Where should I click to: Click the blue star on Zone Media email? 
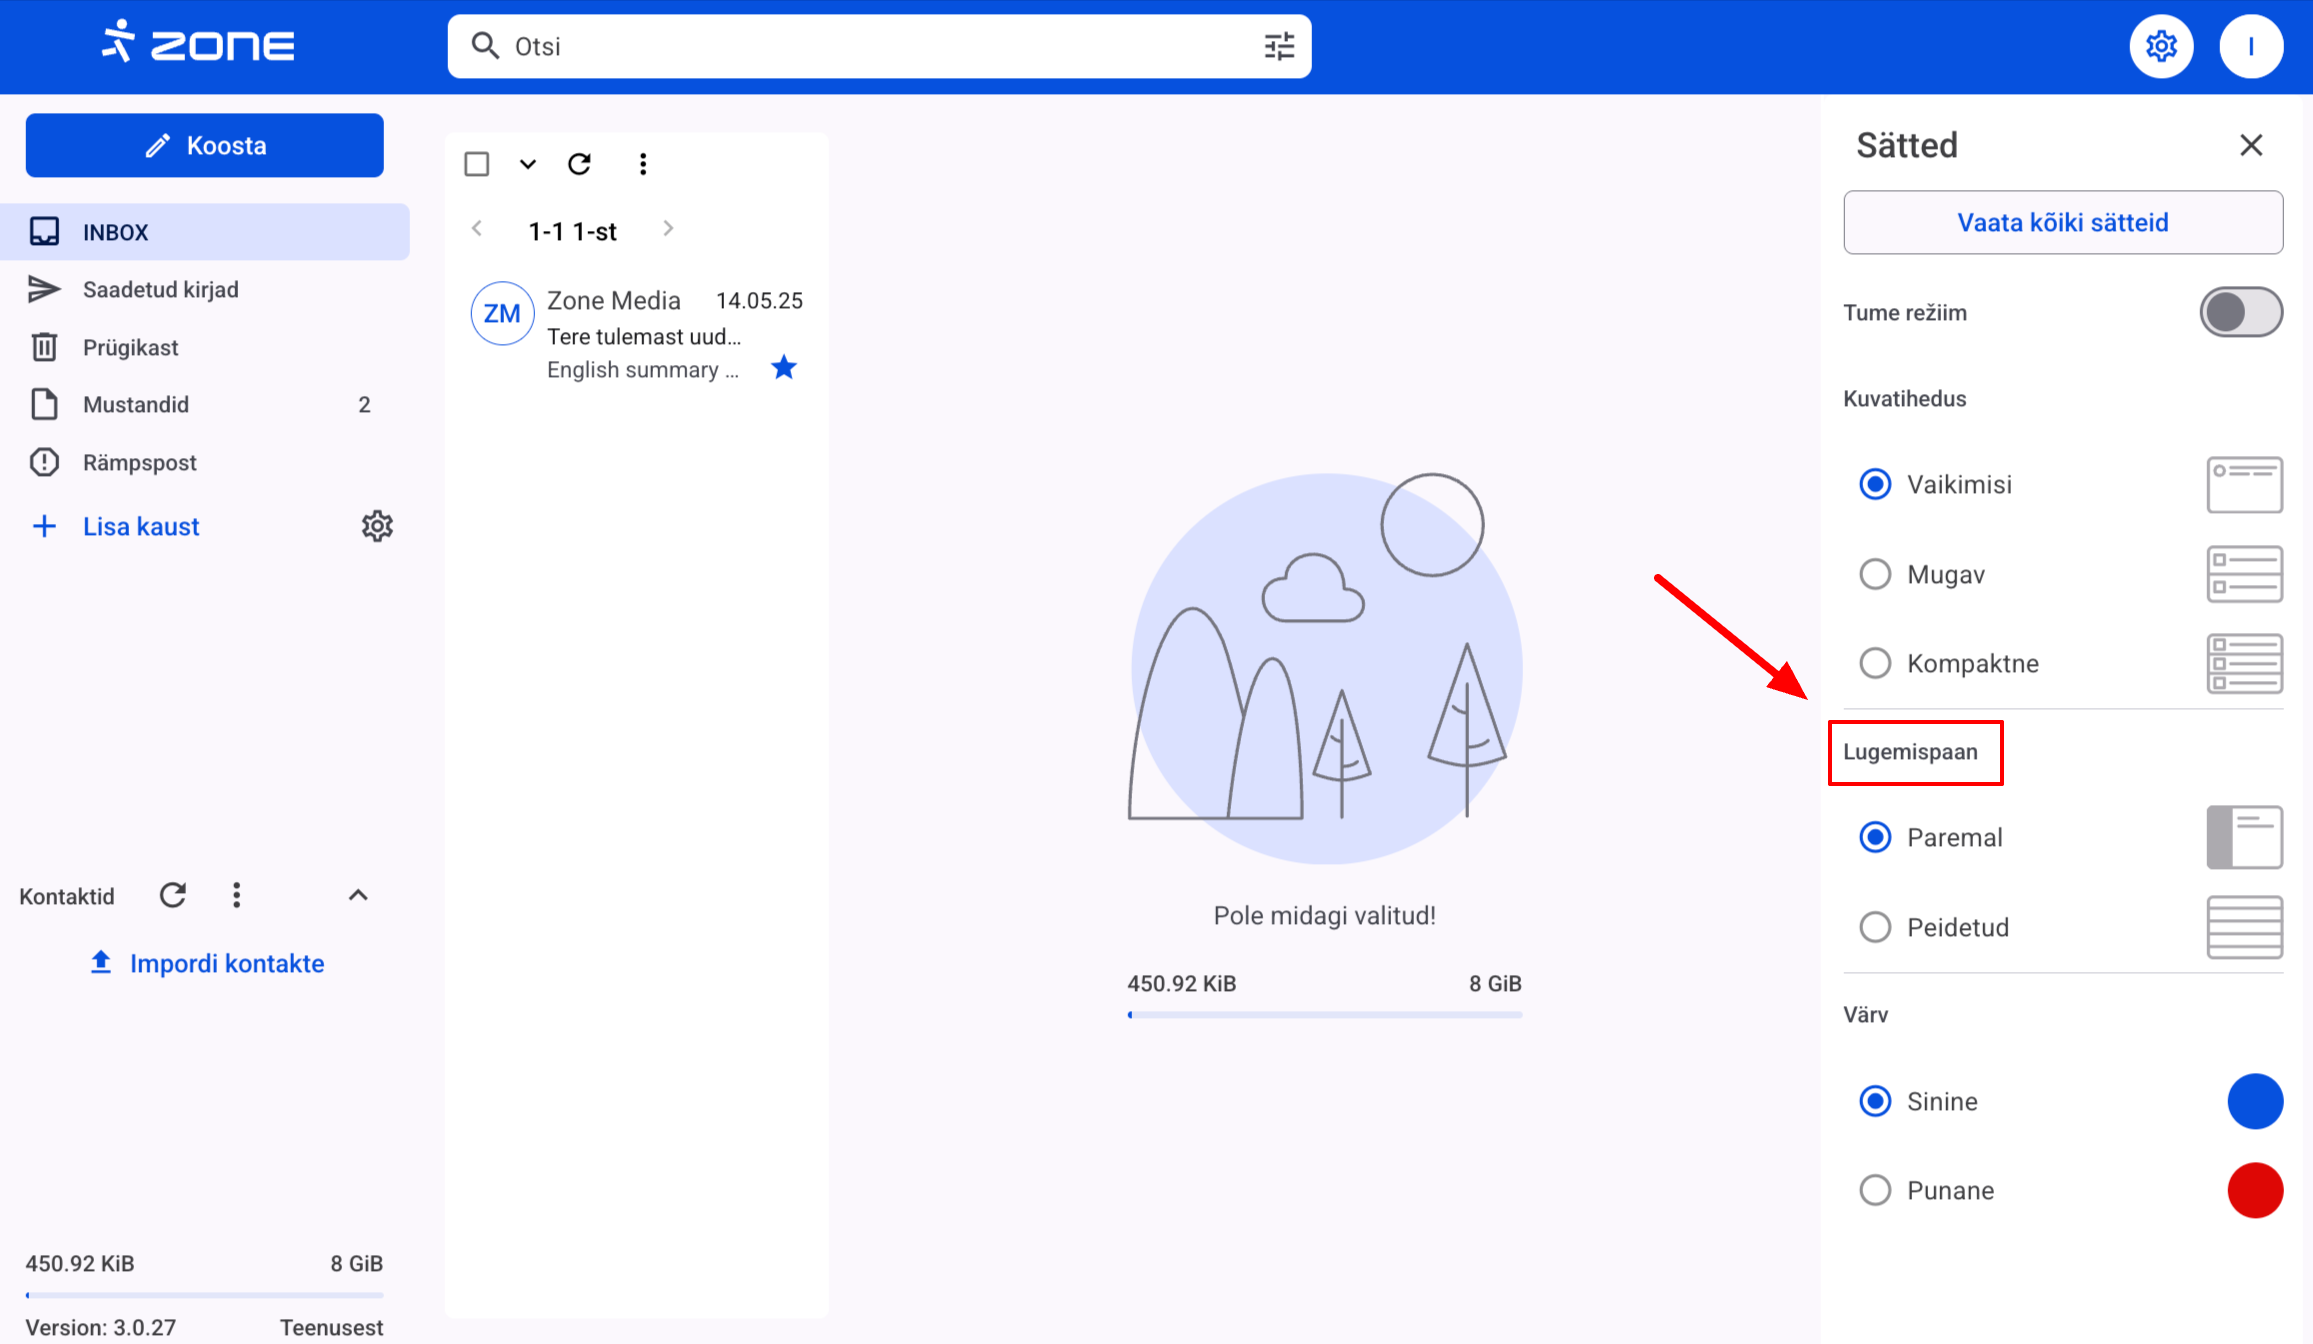tap(784, 368)
